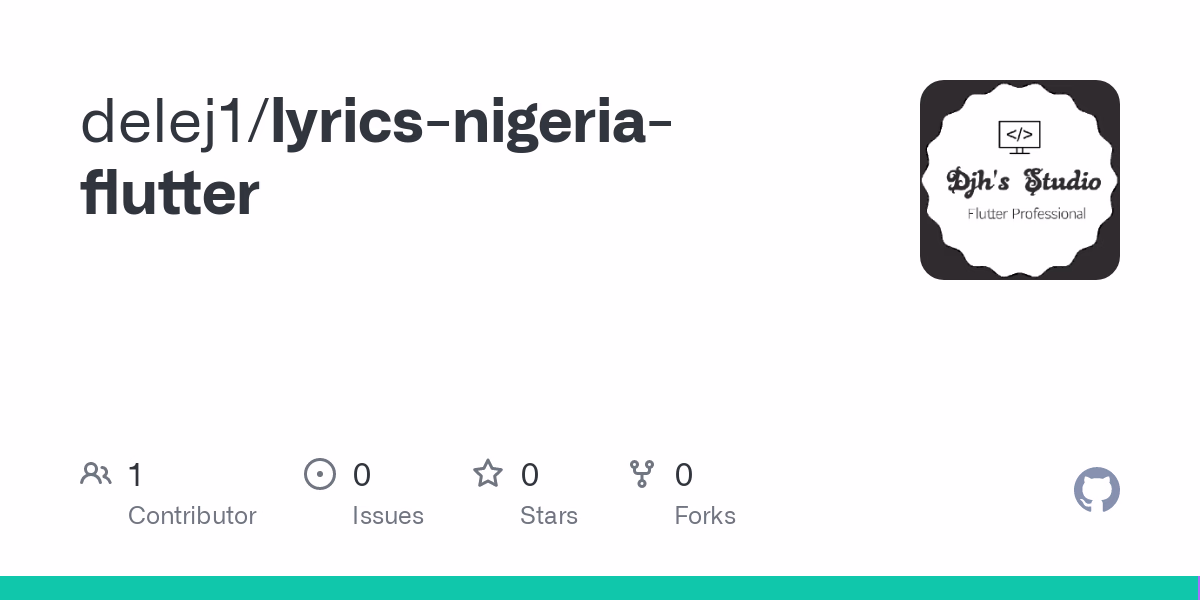Select the Forks label

pos(705,516)
